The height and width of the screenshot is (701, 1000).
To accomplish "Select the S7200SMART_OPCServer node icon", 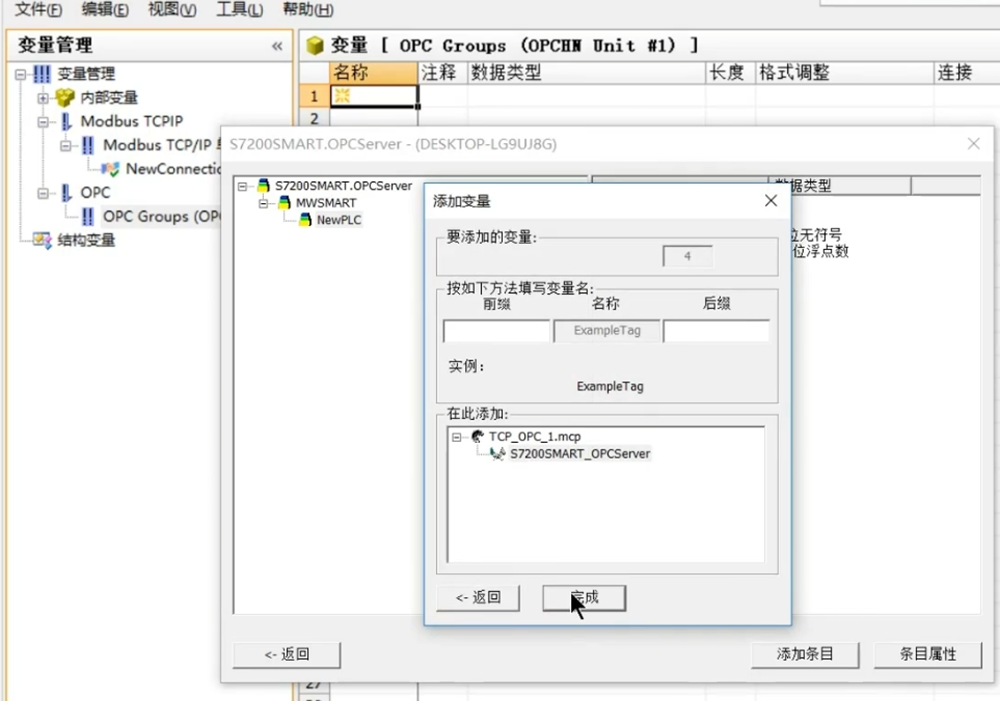I will (x=497, y=454).
